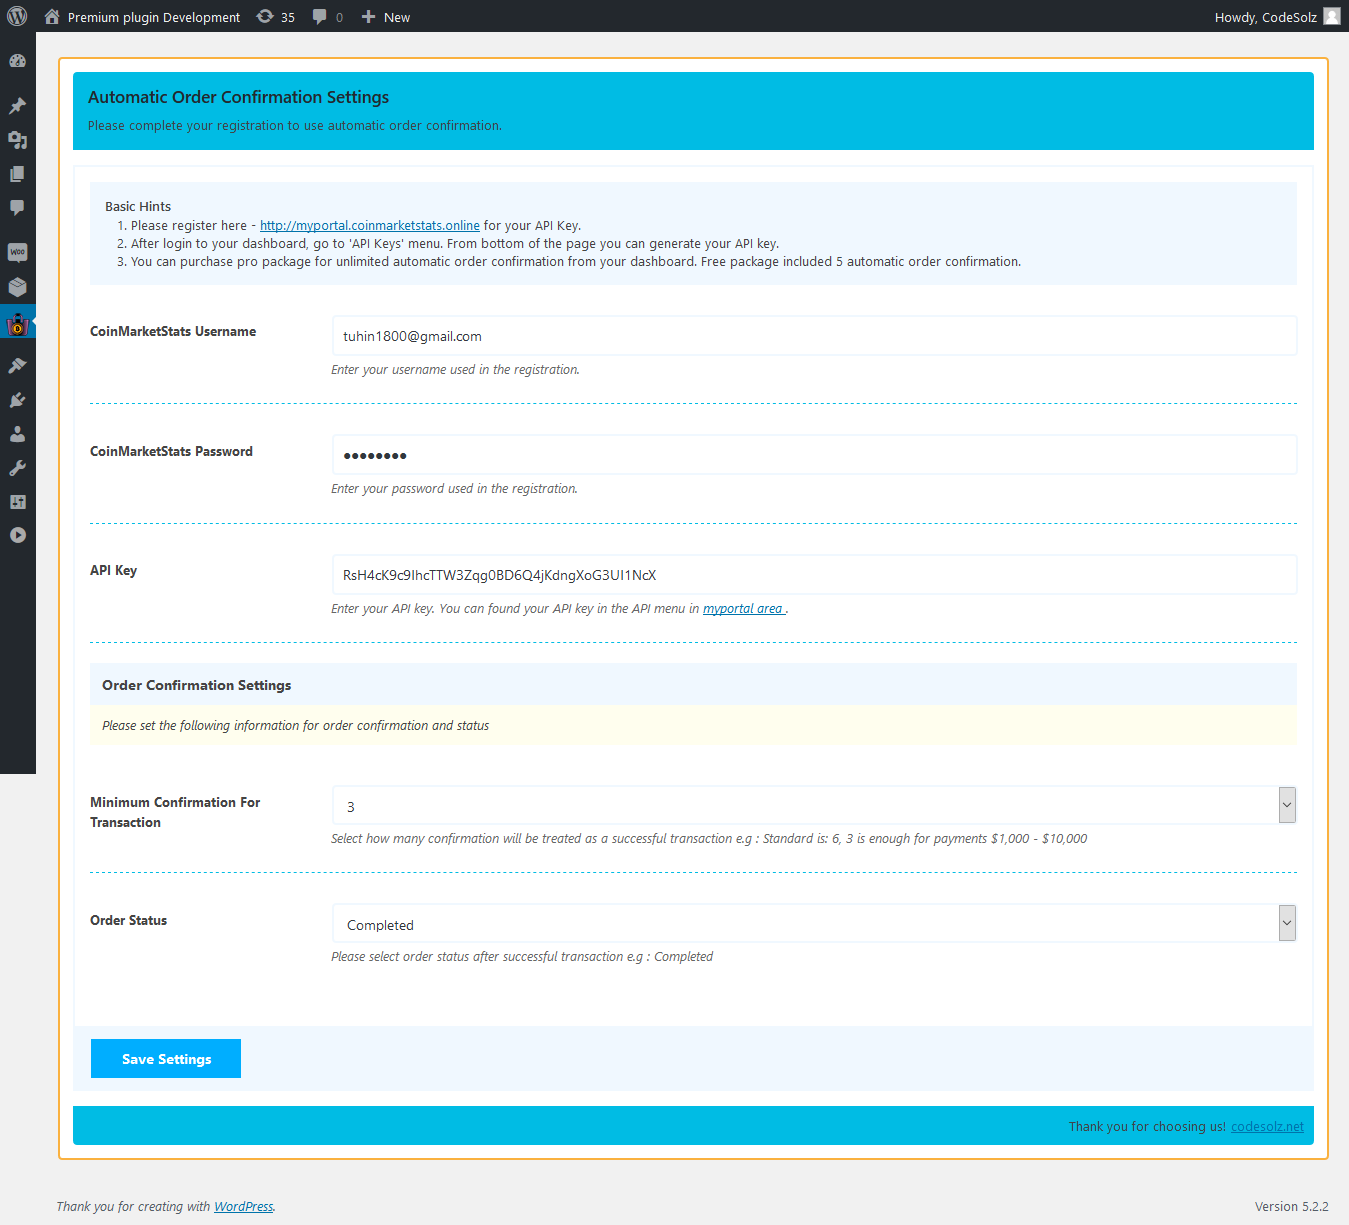Open the WooCommerce icon in sidebar

click(x=17, y=252)
